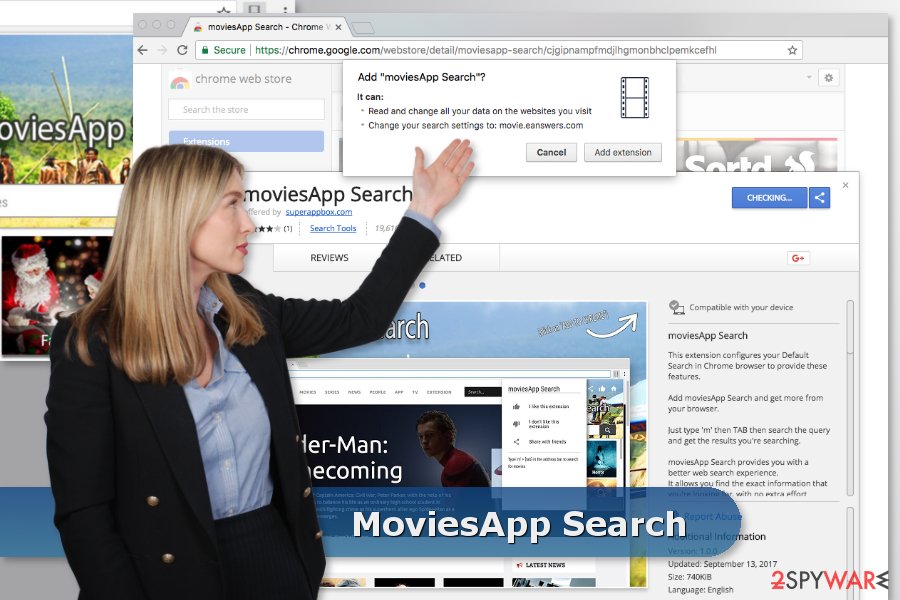Click the Compatible with your device icon
This screenshot has width=900, height=600.
pos(676,308)
